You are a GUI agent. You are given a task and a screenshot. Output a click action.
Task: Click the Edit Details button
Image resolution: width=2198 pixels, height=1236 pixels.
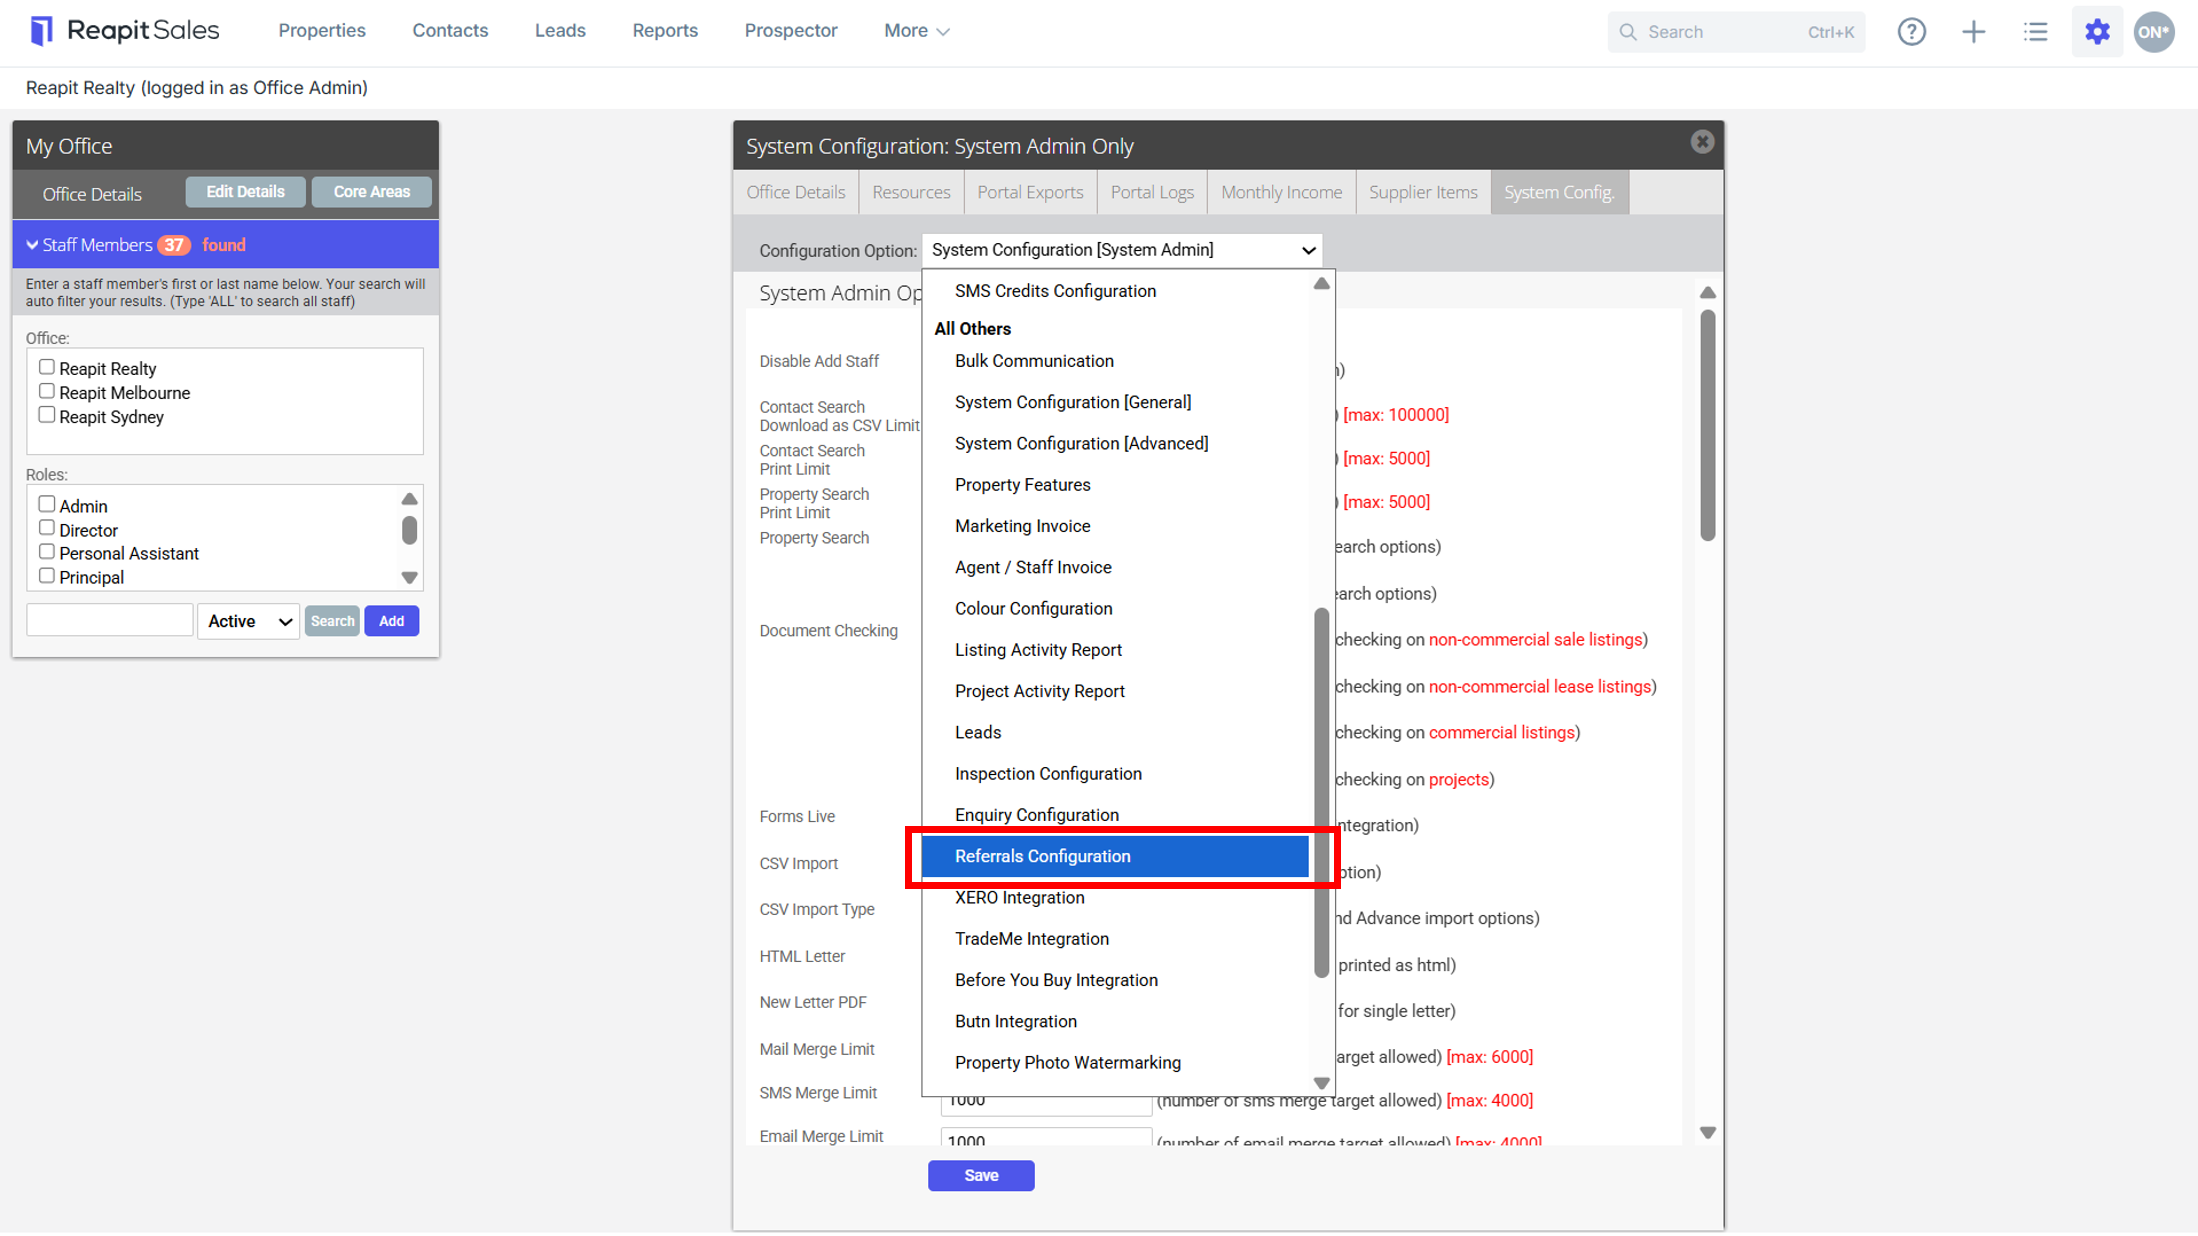click(x=245, y=192)
